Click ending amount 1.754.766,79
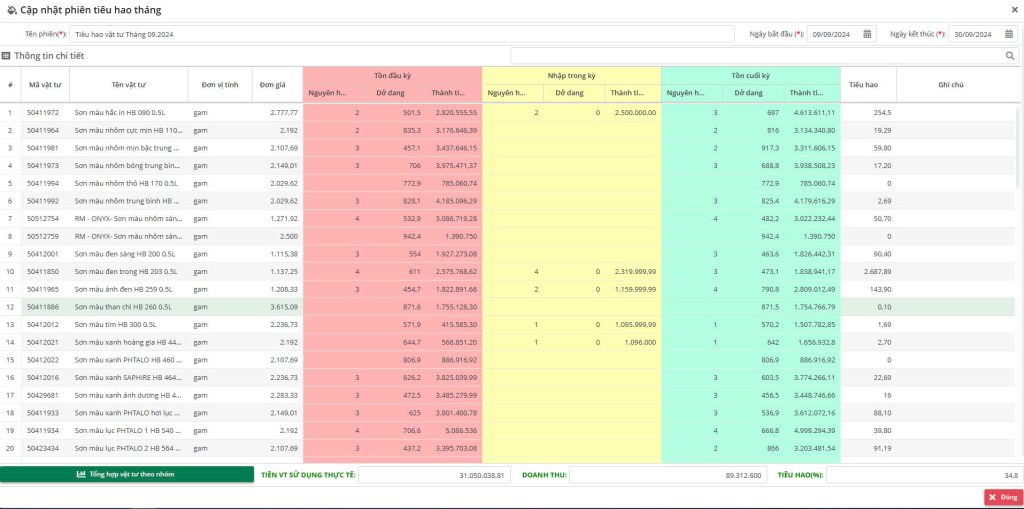 pos(814,307)
